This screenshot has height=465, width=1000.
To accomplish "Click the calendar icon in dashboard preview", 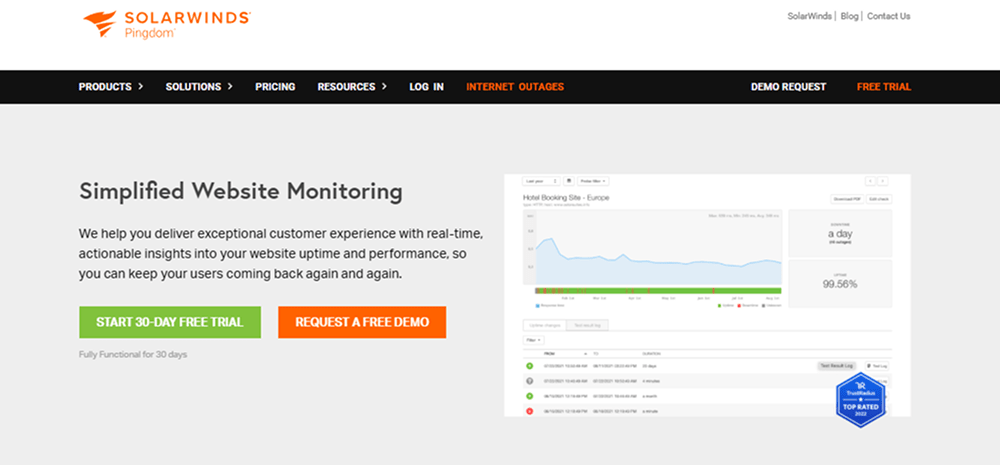I will click(569, 181).
